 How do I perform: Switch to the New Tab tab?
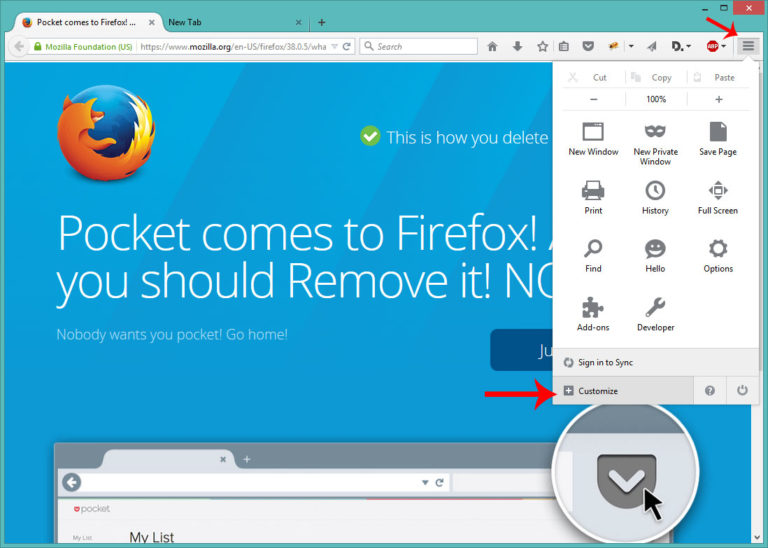coord(235,23)
